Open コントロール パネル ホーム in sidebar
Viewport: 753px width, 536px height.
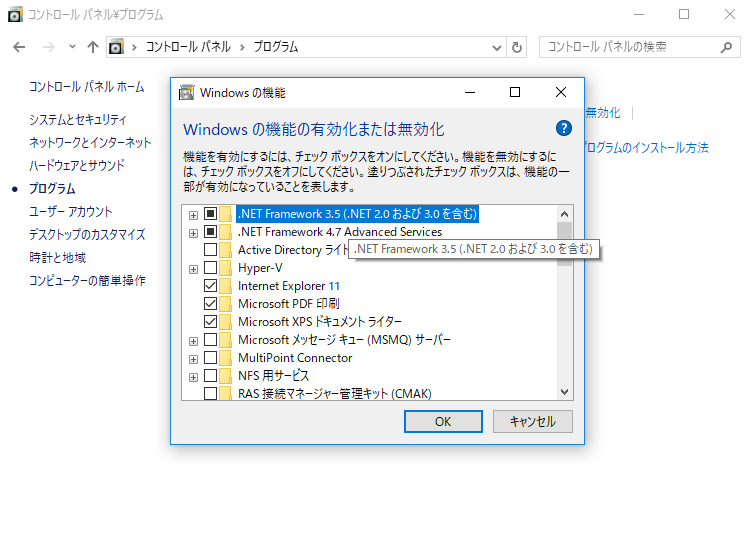click(86, 87)
